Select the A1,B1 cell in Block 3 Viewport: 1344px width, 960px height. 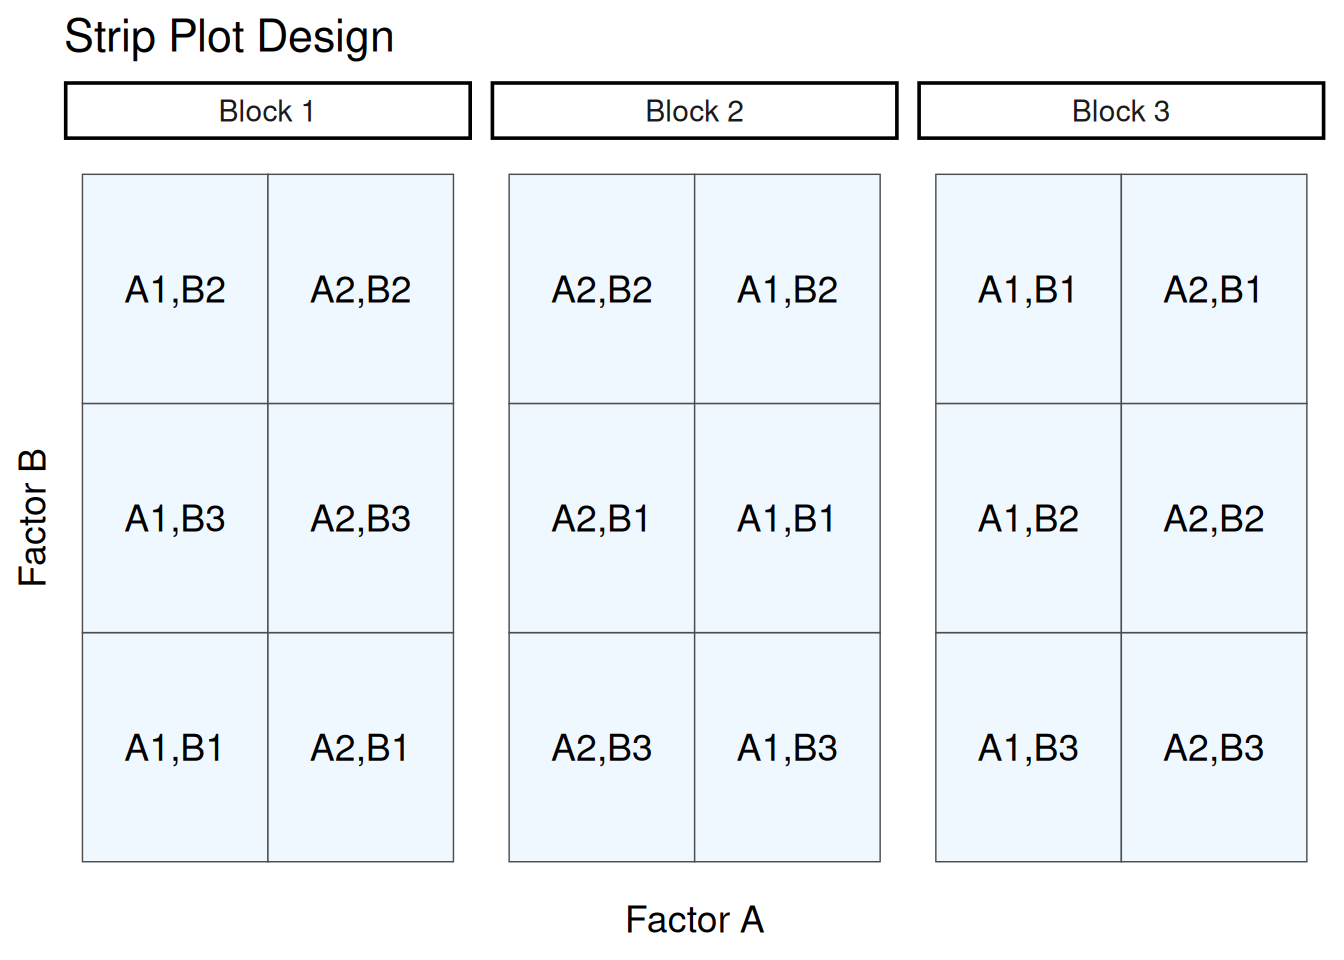[x=1028, y=289]
